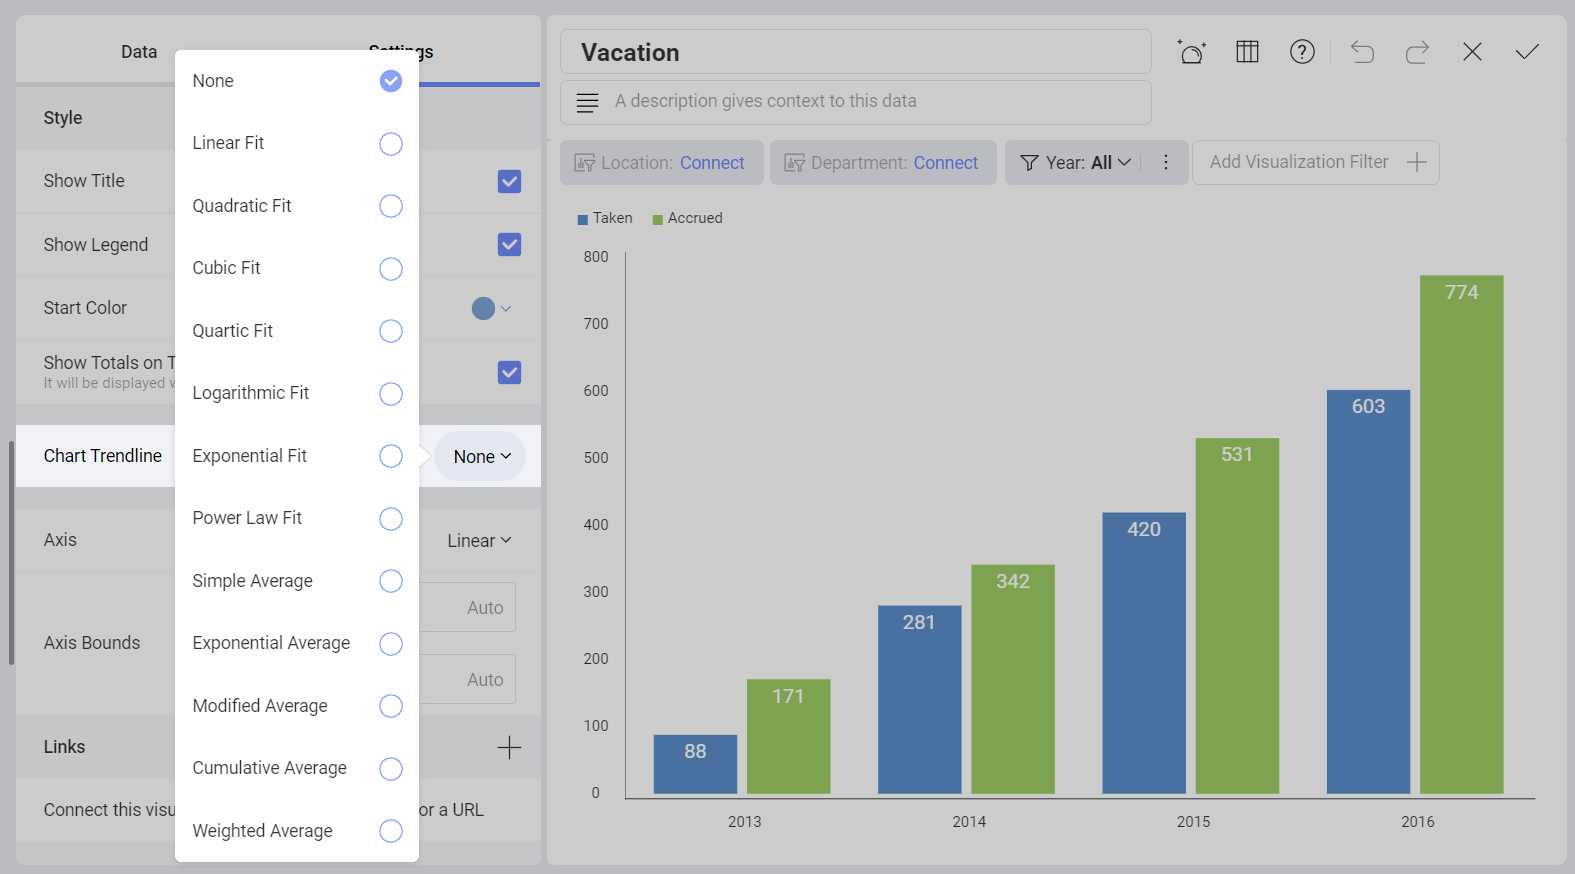The image size is (1575, 874).
Task: Undo the last change
Action: point(1362,52)
